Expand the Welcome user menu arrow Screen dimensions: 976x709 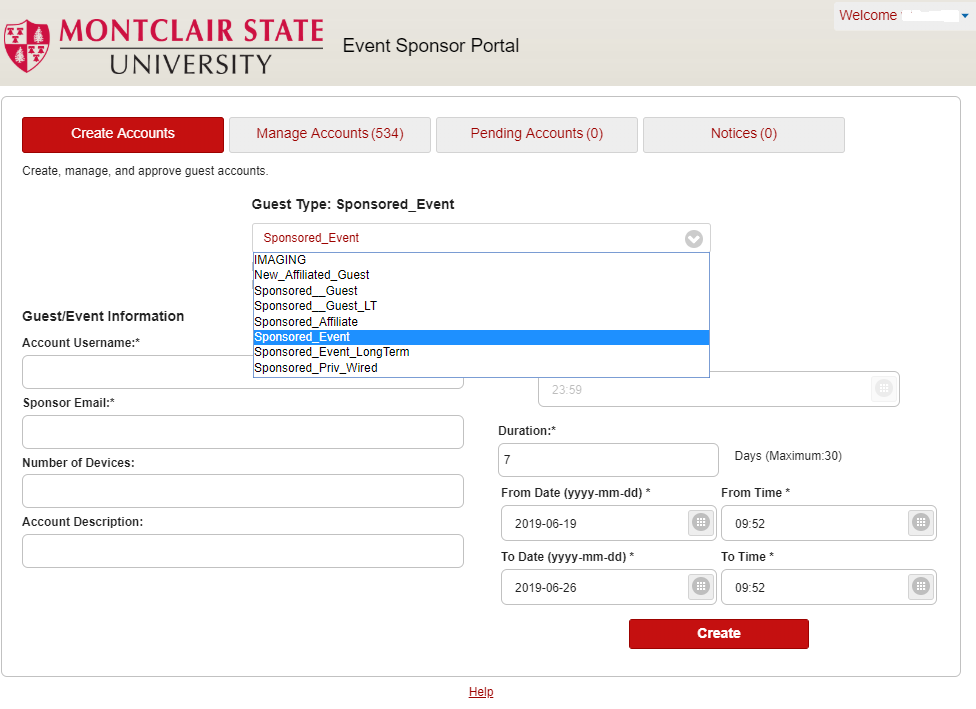[x=964, y=16]
